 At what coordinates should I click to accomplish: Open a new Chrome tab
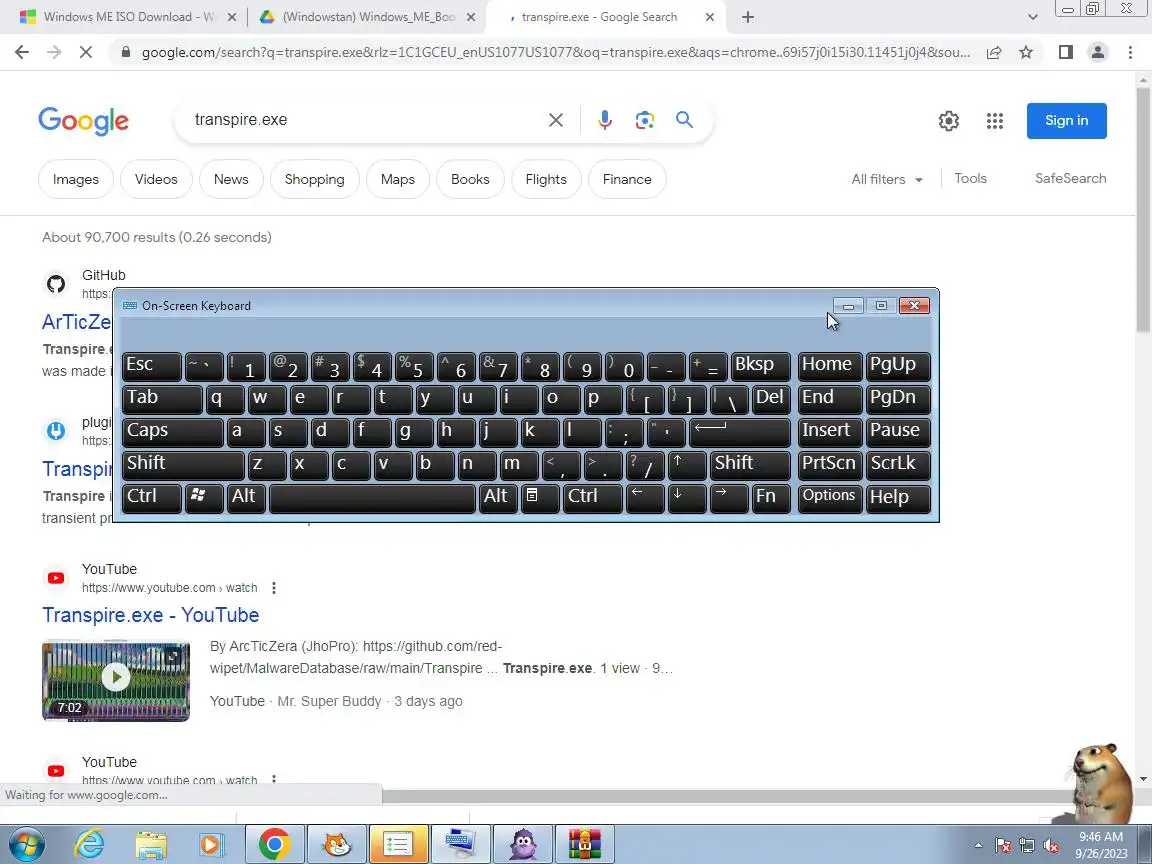point(748,17)
